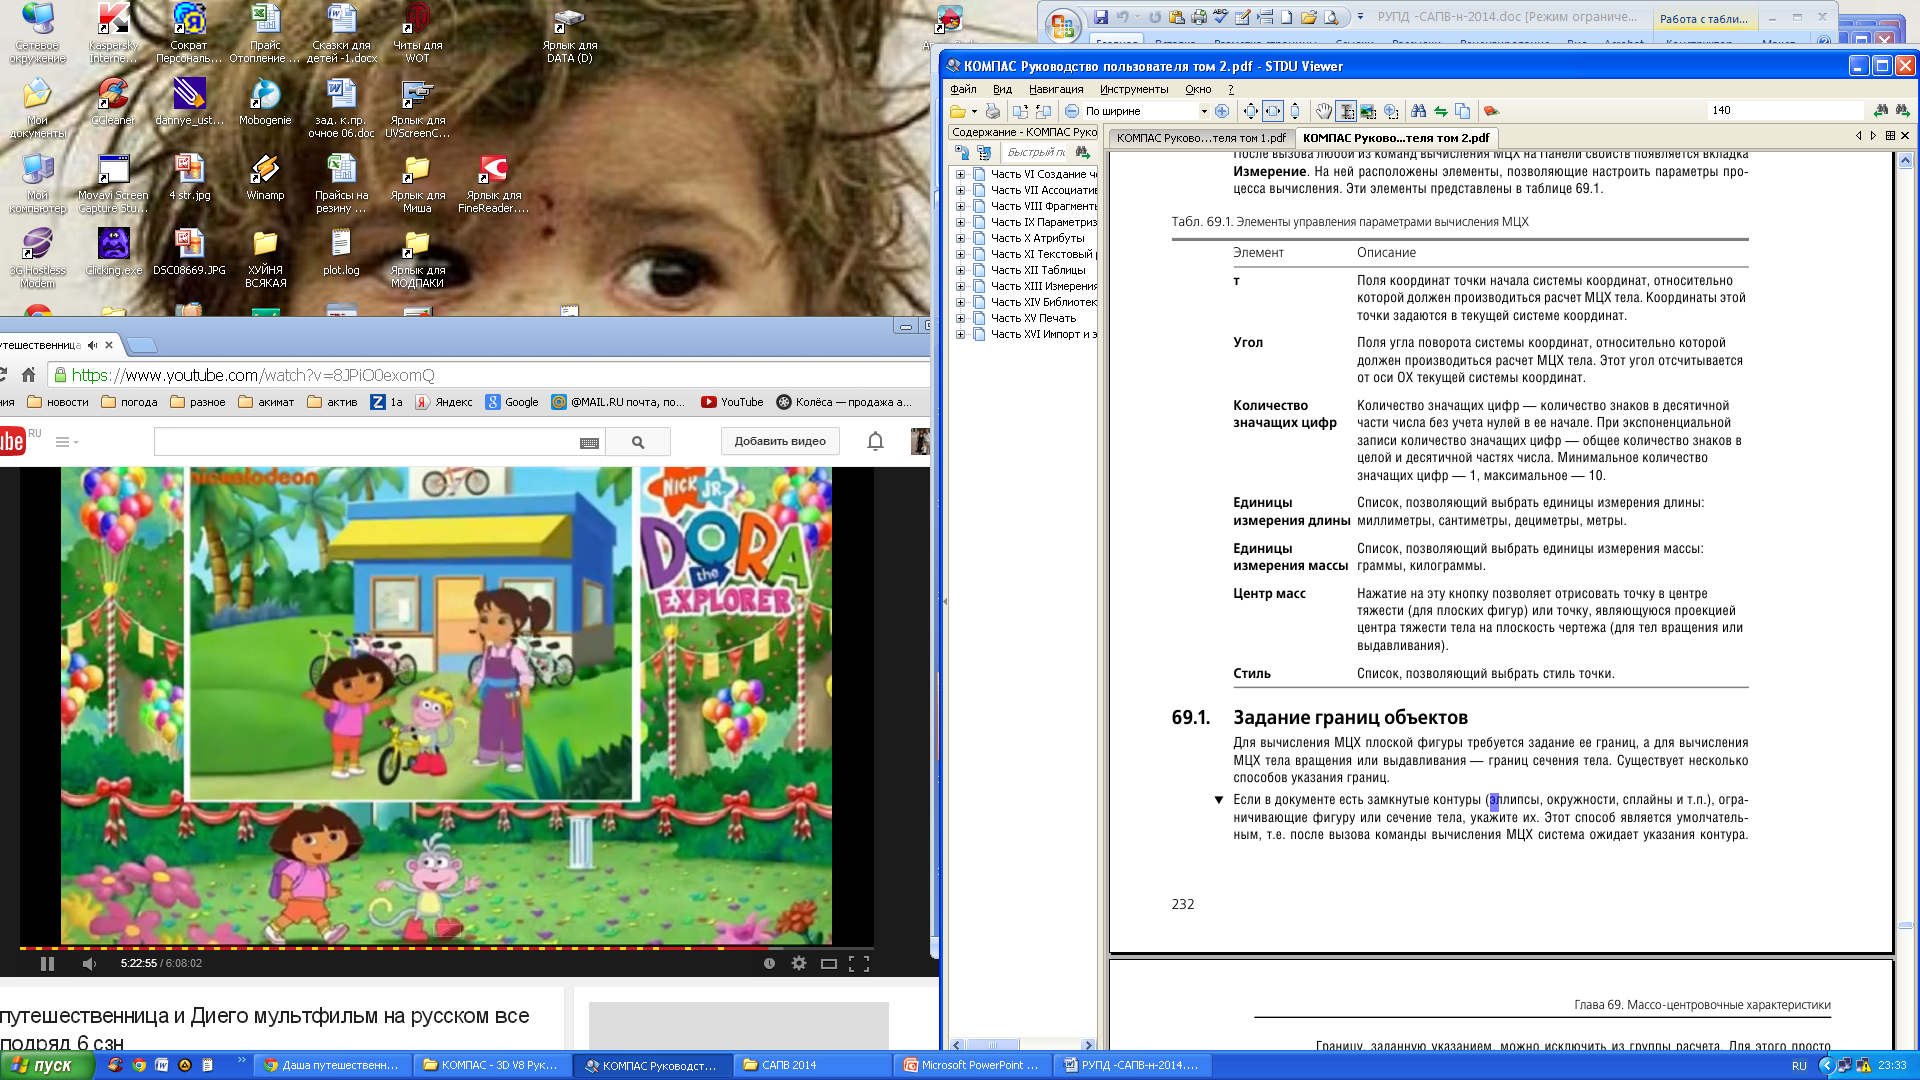1920x1080 pixels.
Task: Switch to САПВ 2014 taskbar item
Action: click(x=813, y=1065)
